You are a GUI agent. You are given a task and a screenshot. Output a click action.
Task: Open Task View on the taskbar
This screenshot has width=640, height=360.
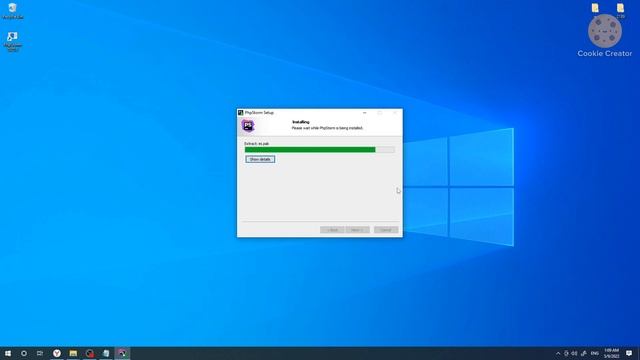(40, 353)
